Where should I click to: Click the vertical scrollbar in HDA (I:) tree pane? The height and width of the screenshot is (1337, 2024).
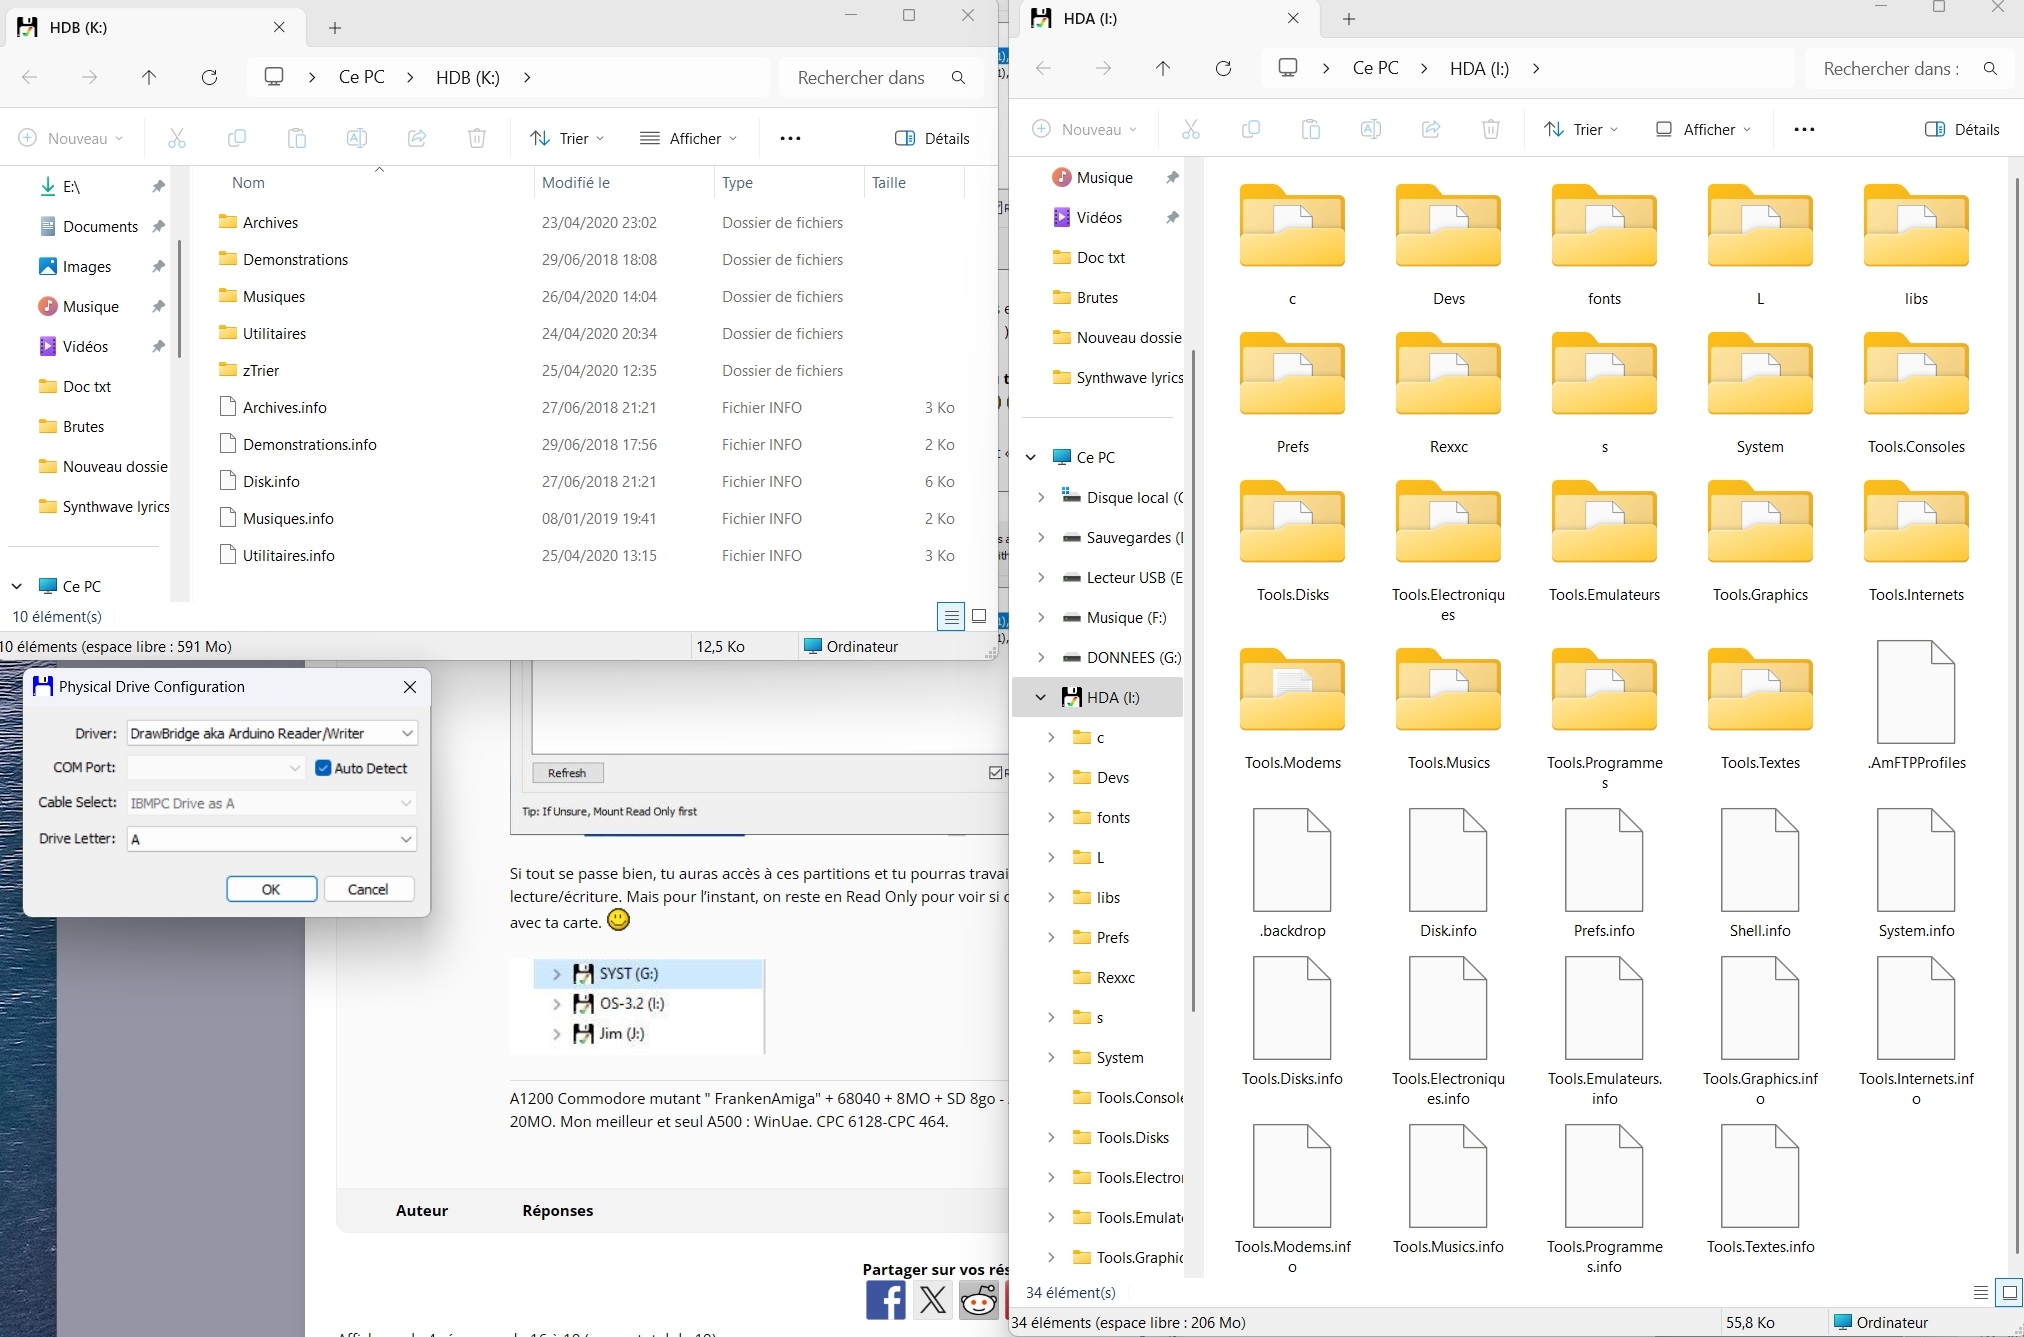pos(1193,680)
